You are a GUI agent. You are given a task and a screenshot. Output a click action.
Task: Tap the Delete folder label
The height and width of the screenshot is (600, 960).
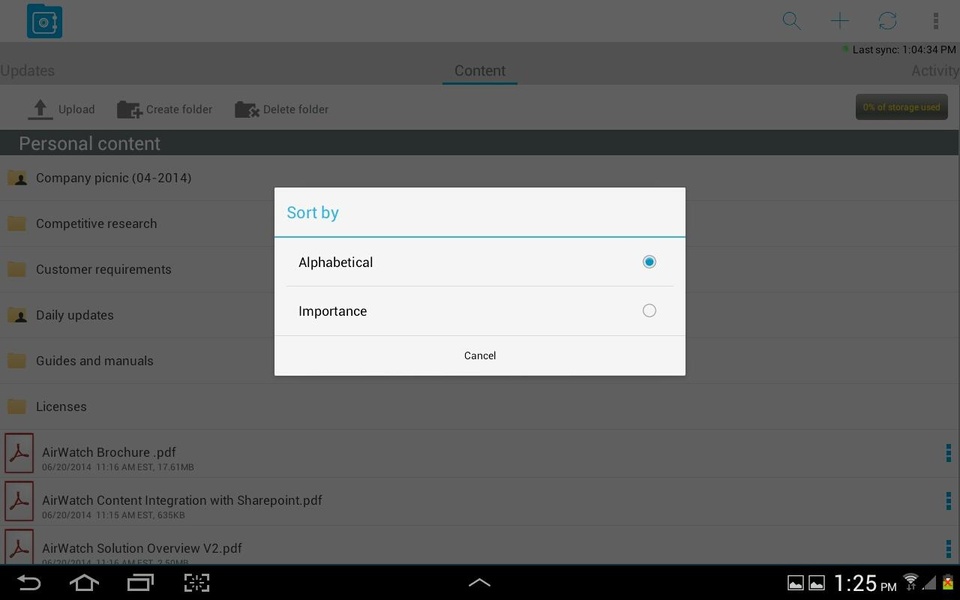(296, 110)
